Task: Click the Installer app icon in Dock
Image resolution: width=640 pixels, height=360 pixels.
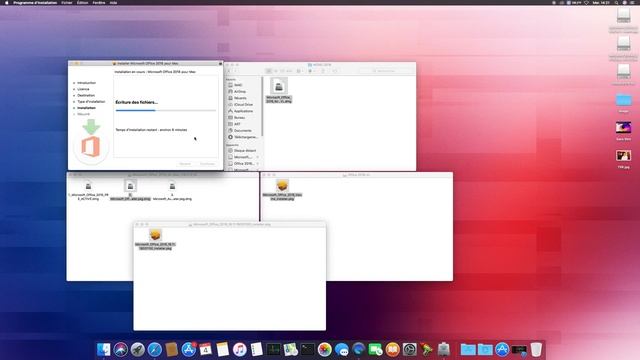Action: click(443, 349)
